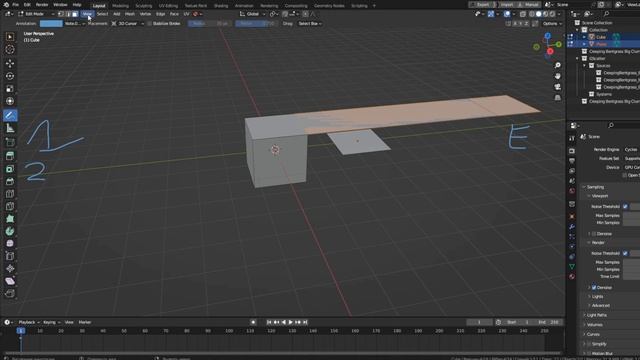Select the Loop Cut tool
This screenshot has height=360, width=640.
pyautogui.click(x=10, y=194)
